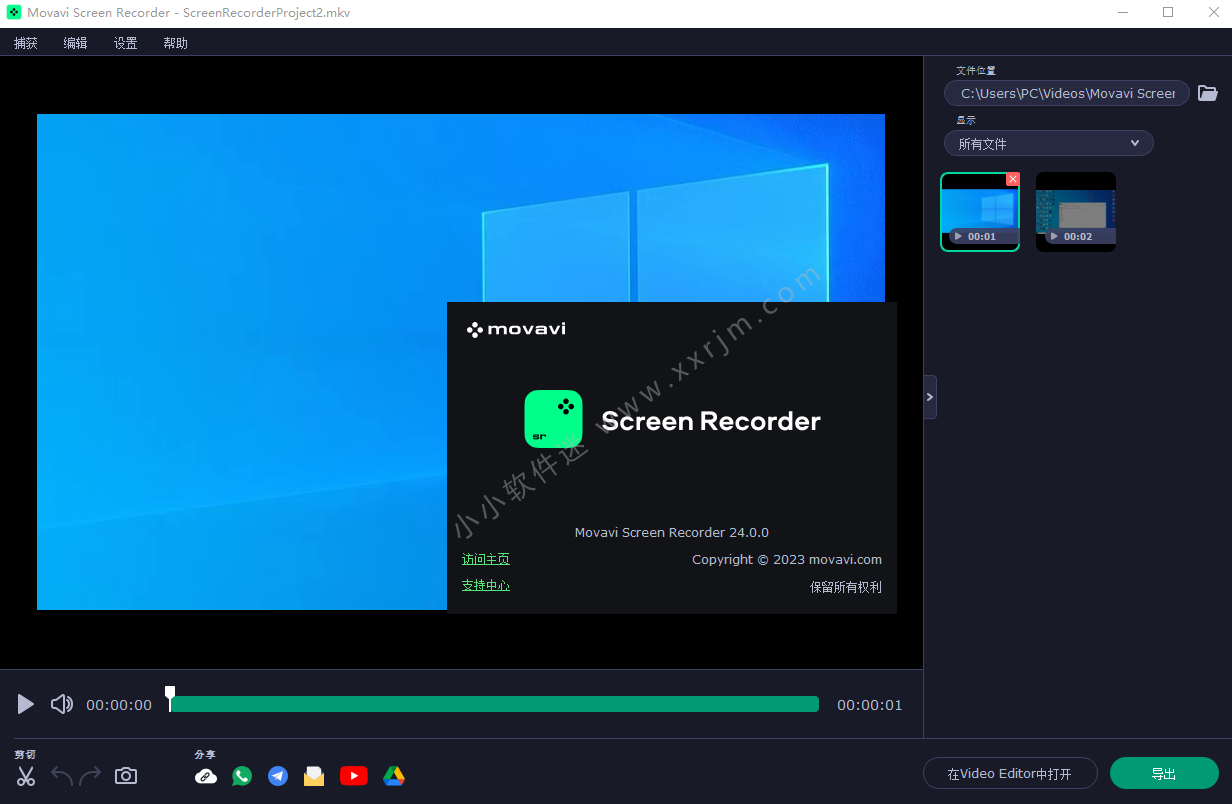Upload the recording to Google Drive
This screenshot has width=1232, height=804.
394,776
